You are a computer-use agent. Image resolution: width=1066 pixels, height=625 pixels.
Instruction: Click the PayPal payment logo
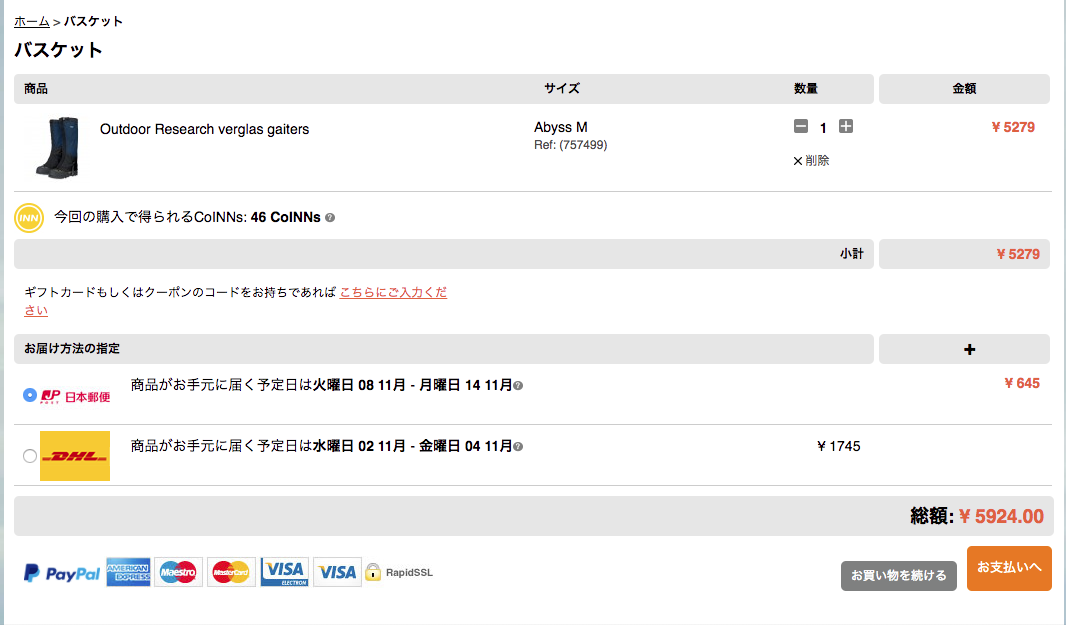click(62, 573)
